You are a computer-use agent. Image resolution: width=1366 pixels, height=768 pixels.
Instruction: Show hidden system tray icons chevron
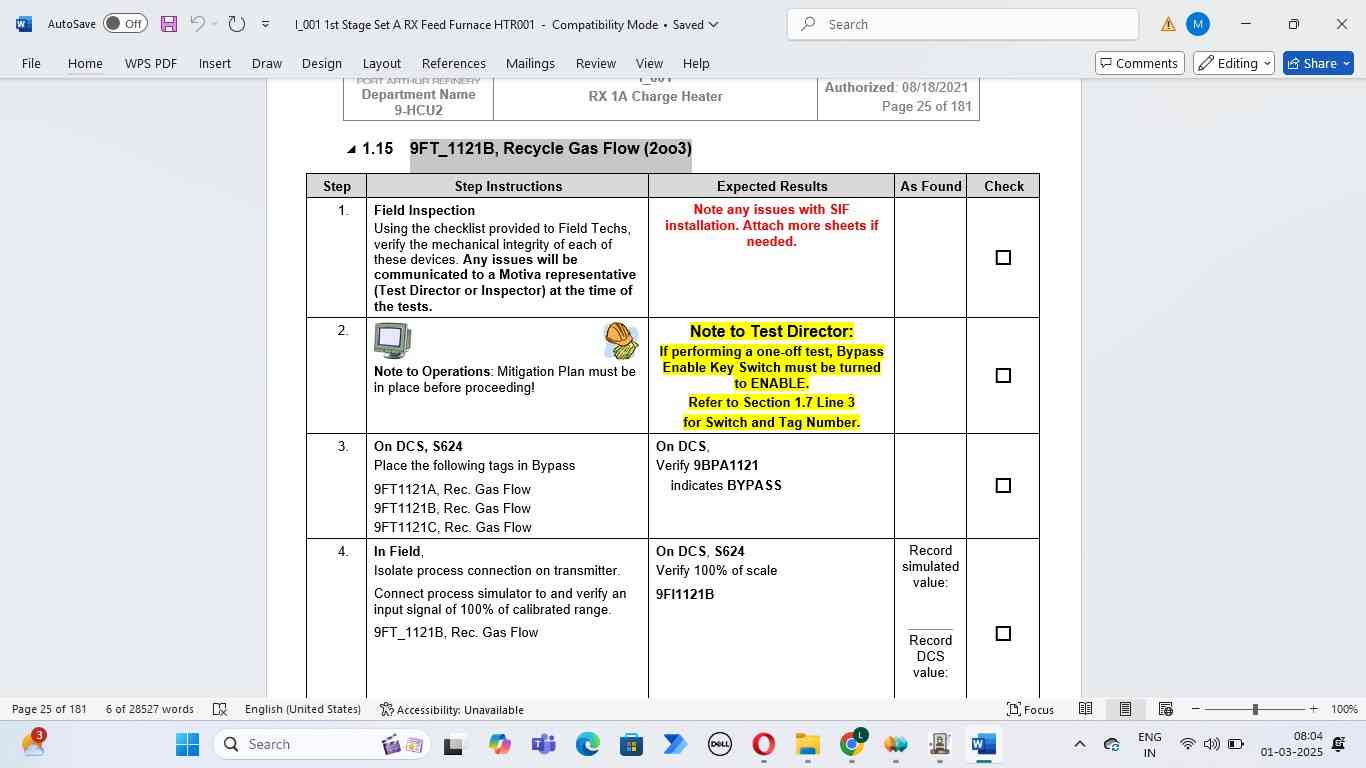click(1079, 744)
